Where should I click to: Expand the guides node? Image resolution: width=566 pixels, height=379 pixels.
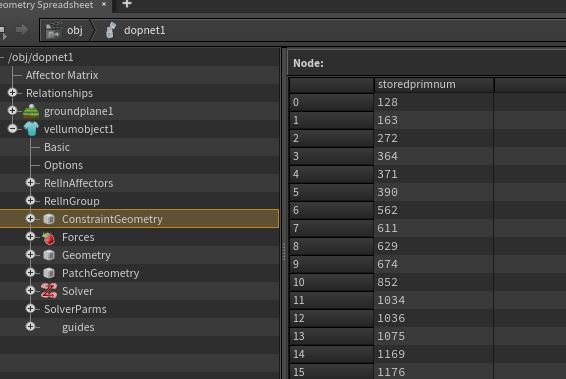[31, 326]
